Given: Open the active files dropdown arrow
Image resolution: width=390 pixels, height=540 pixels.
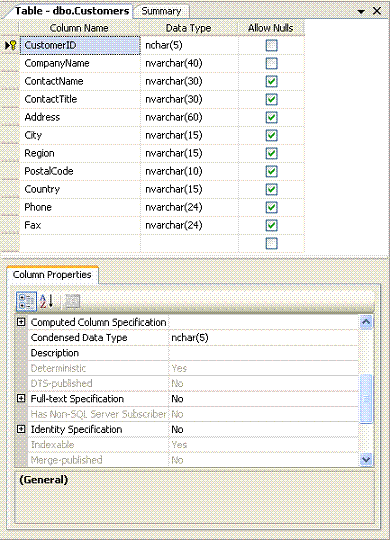Looking at the screenshot, I should point(361,11).
